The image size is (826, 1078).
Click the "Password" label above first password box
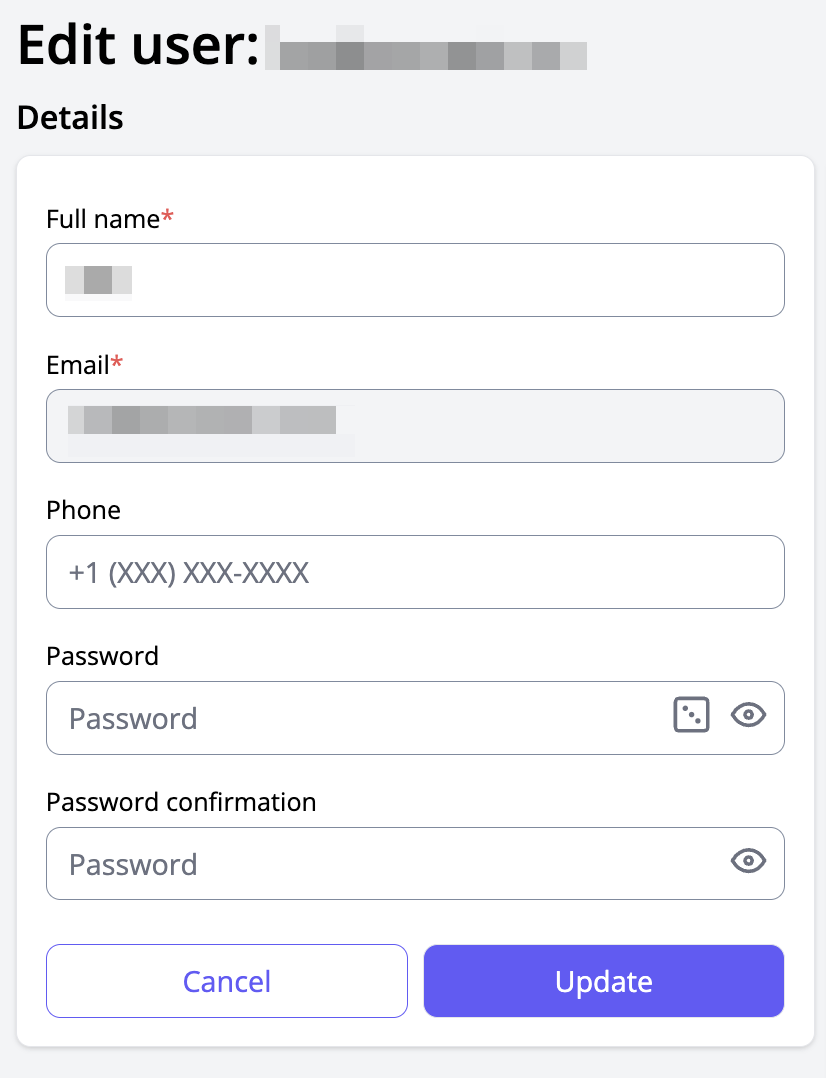(102, 657)
